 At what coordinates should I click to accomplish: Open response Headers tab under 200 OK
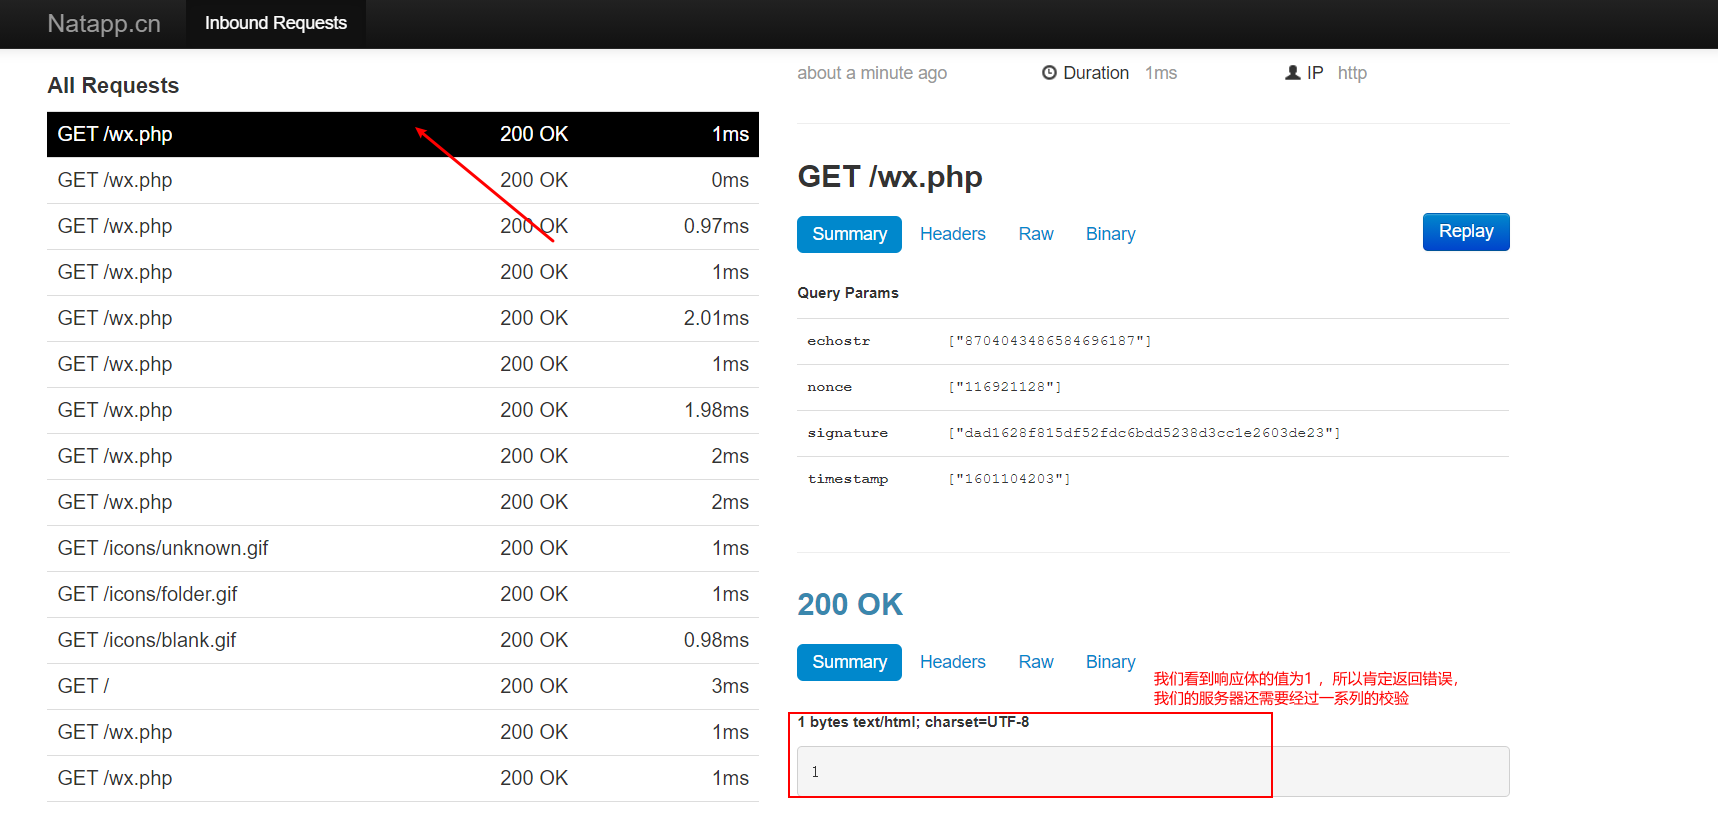click(x=953, y=662)
